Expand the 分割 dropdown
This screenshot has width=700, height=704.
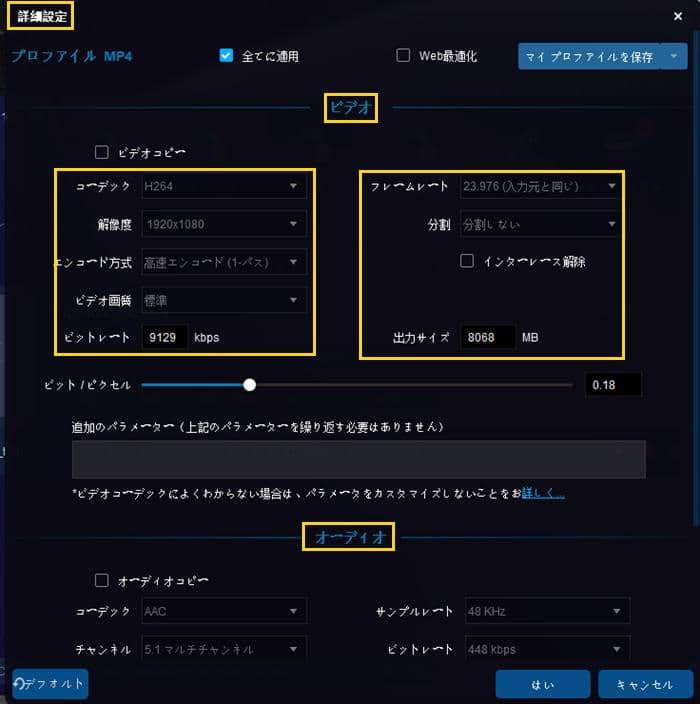point(541,224)
